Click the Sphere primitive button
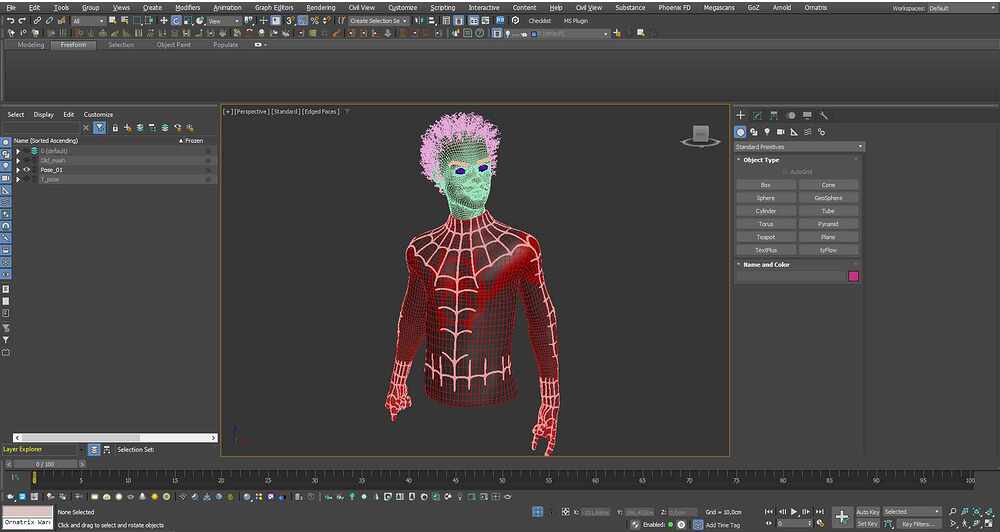Viewport: 1000px width, 532px height. [765, 198]
